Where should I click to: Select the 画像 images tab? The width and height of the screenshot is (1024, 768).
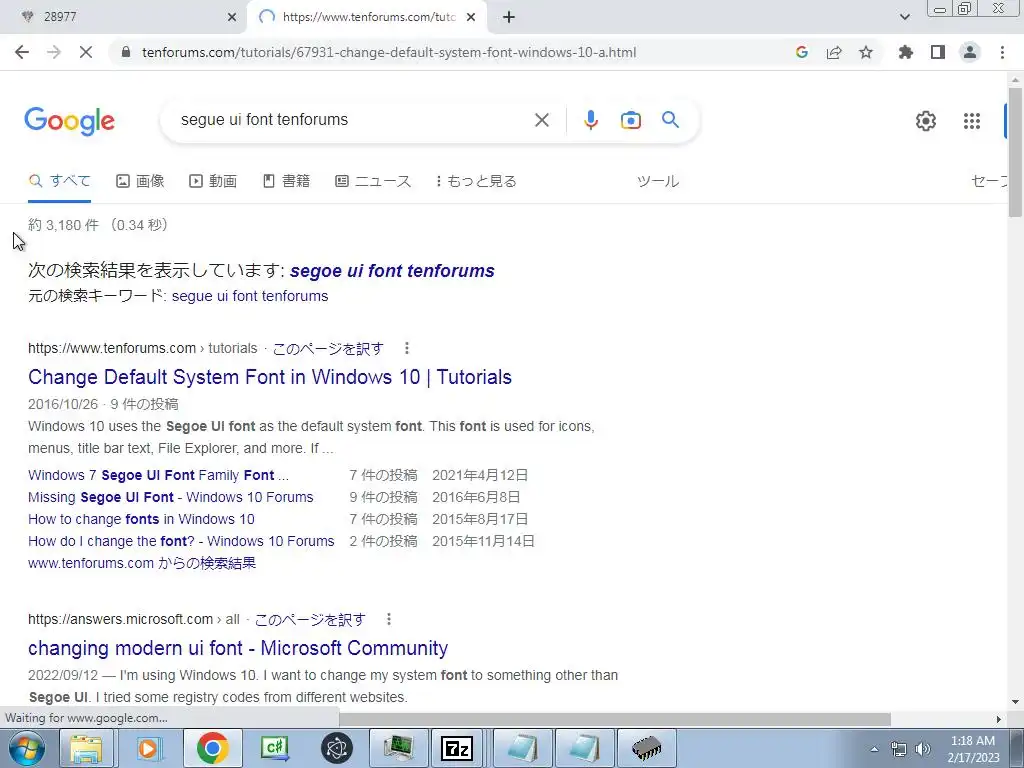140,181
